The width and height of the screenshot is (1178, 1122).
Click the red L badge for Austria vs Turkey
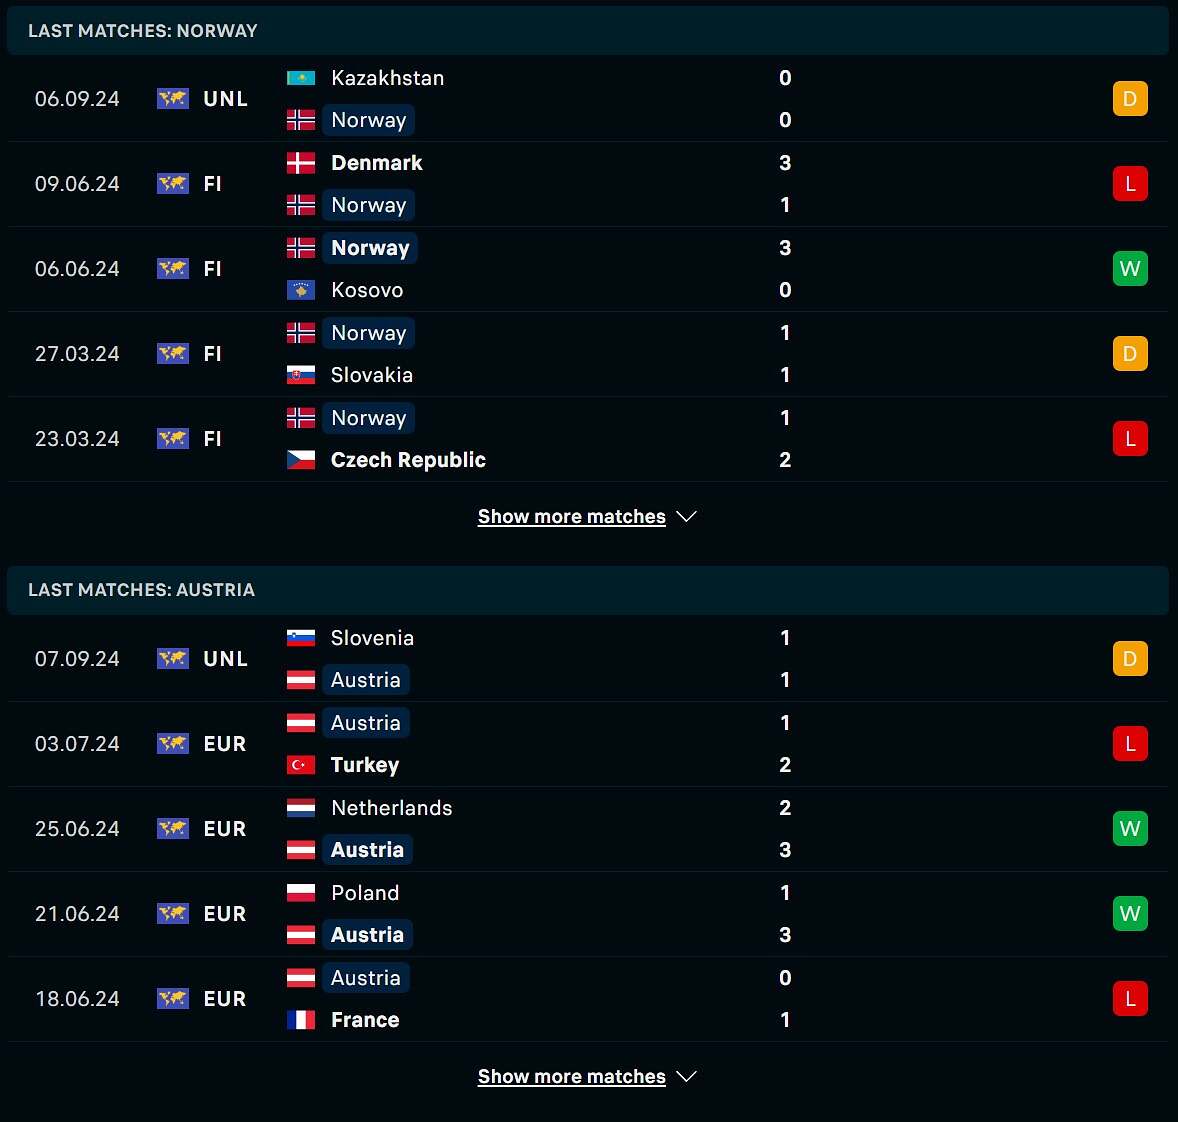tap(1130, 744)
